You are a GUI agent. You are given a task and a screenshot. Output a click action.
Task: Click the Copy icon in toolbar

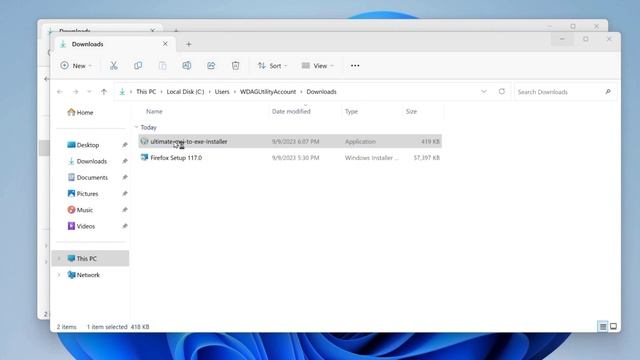point(138,65)
